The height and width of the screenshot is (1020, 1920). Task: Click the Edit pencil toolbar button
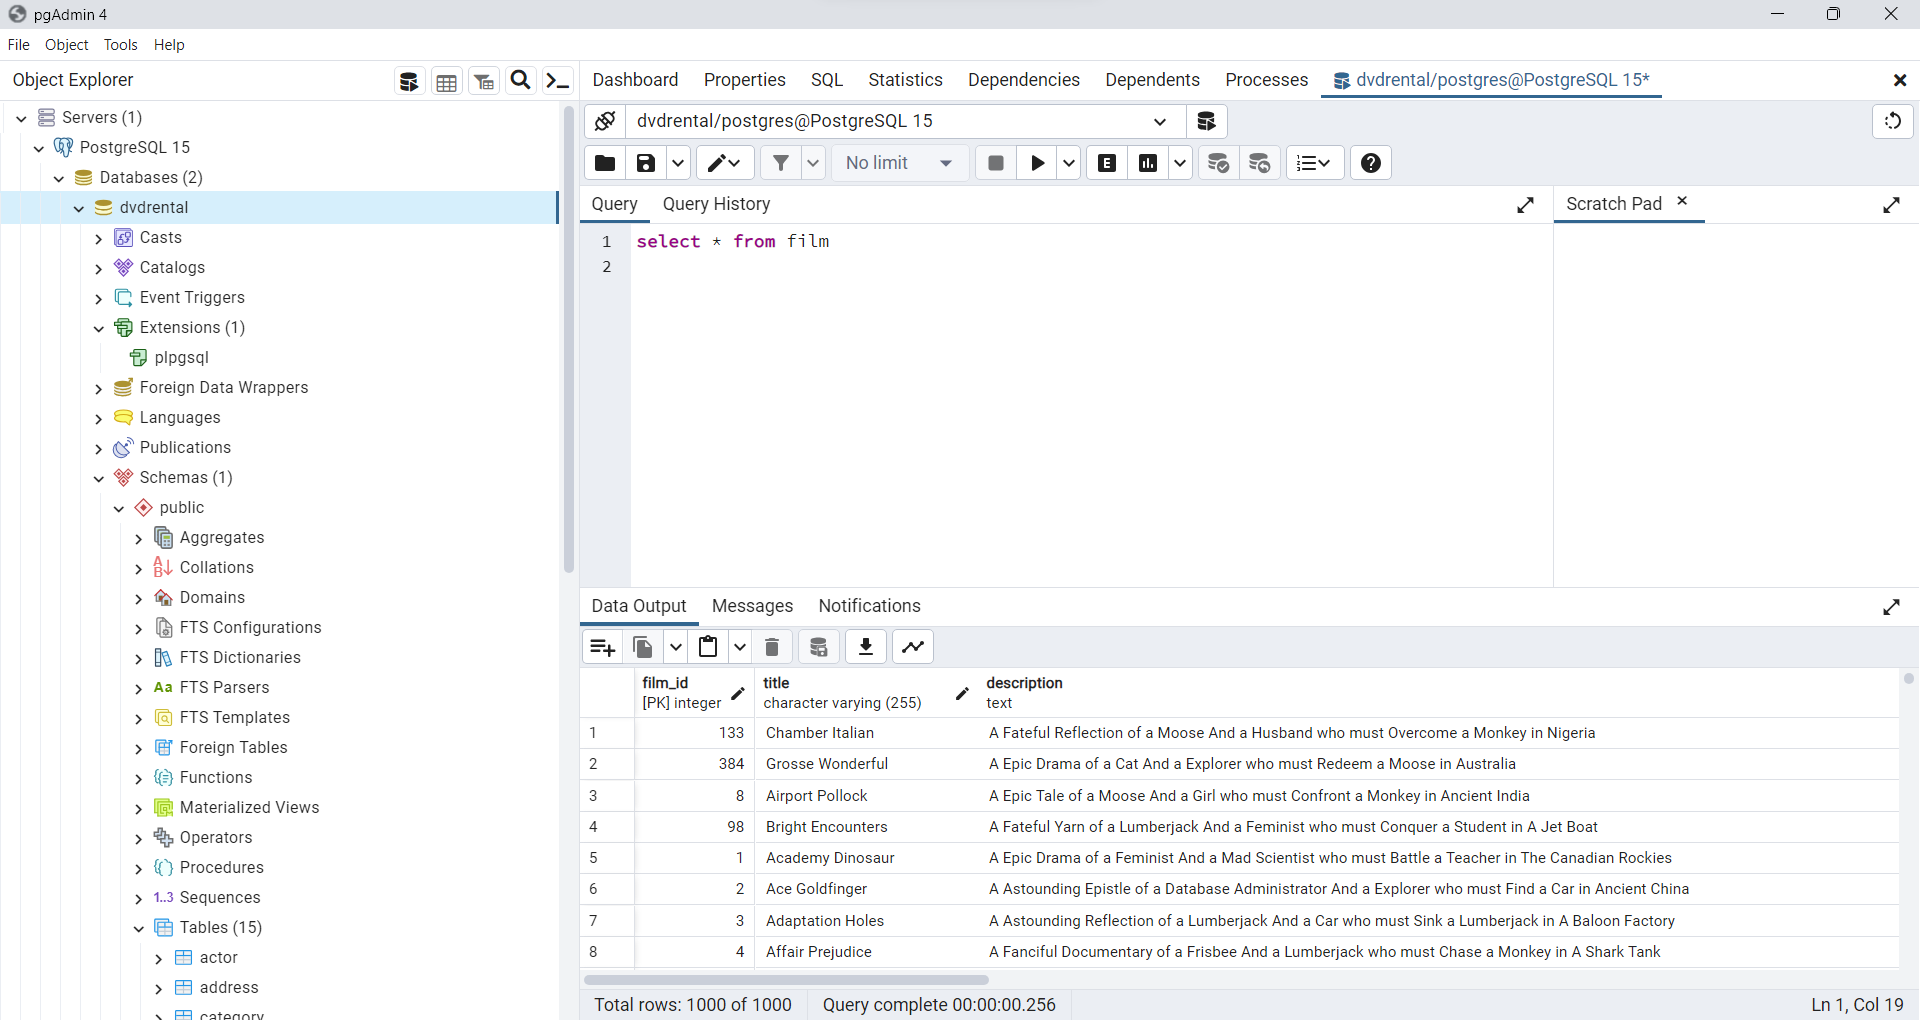pyautogui.click(x=725, y=163)
